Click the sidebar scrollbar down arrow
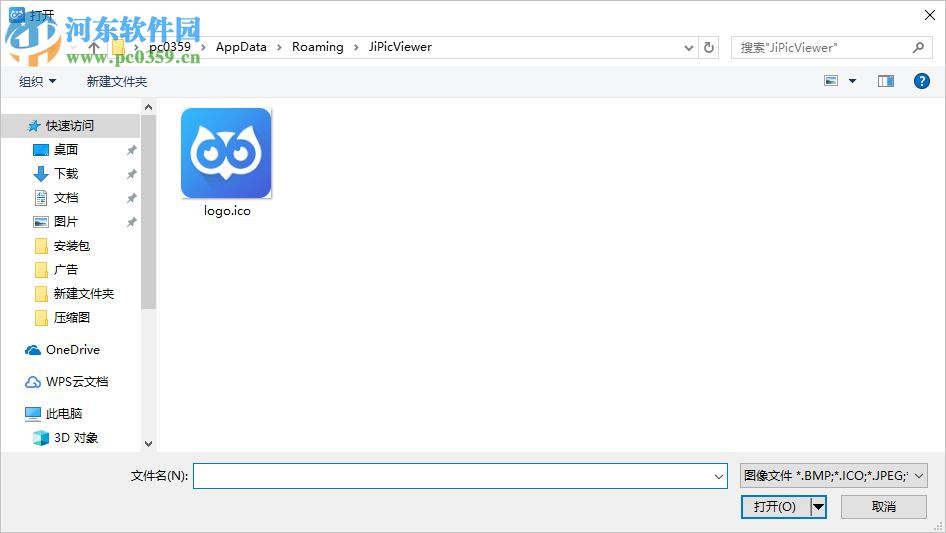This screenshot has height=533, width=946. coord(148,444)
